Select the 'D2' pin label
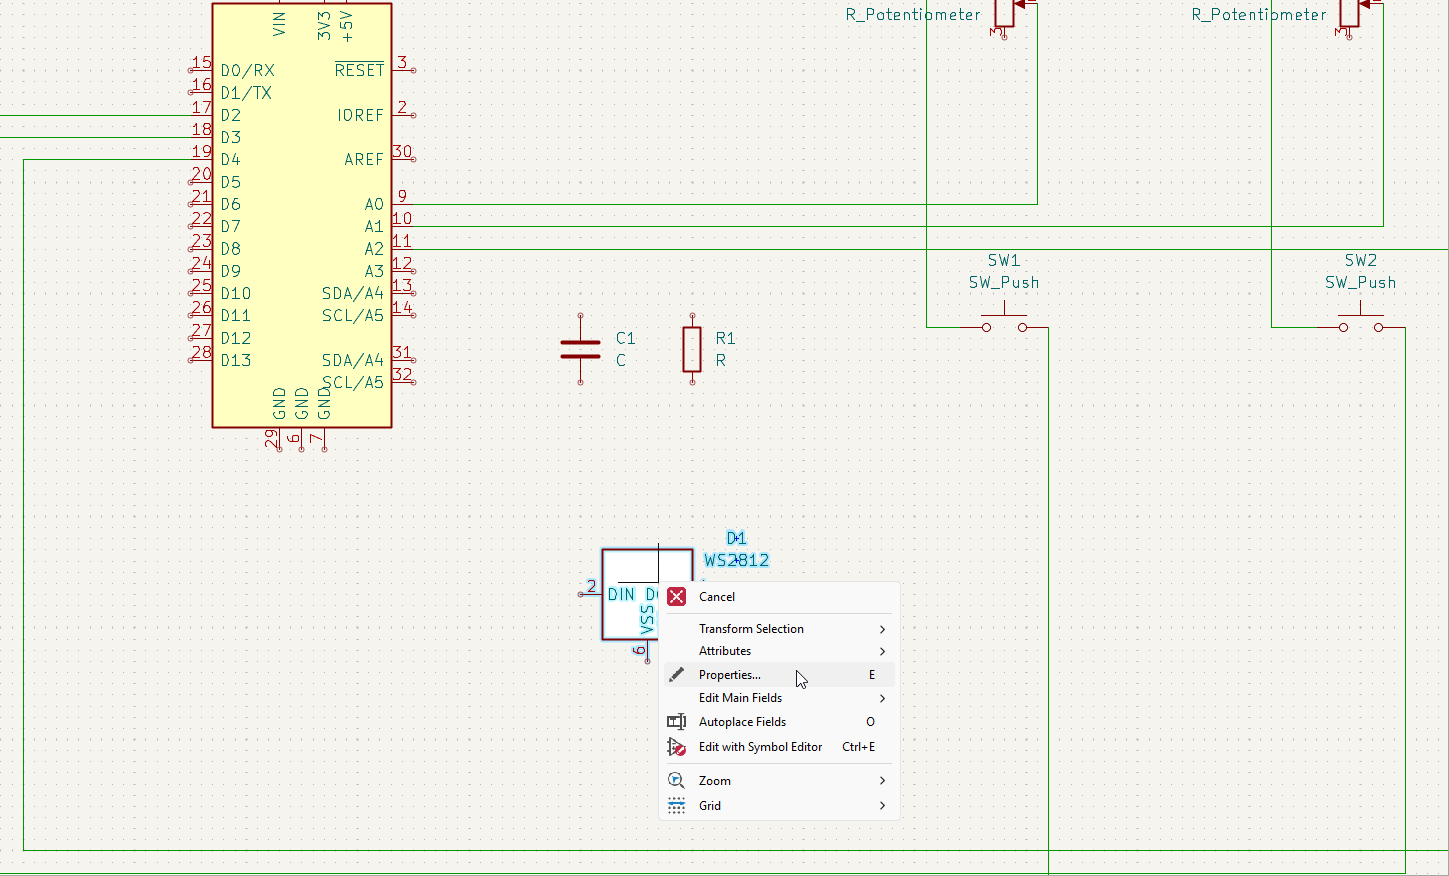This screenshot has height=876, width=1449. click(x=231, y=115)
